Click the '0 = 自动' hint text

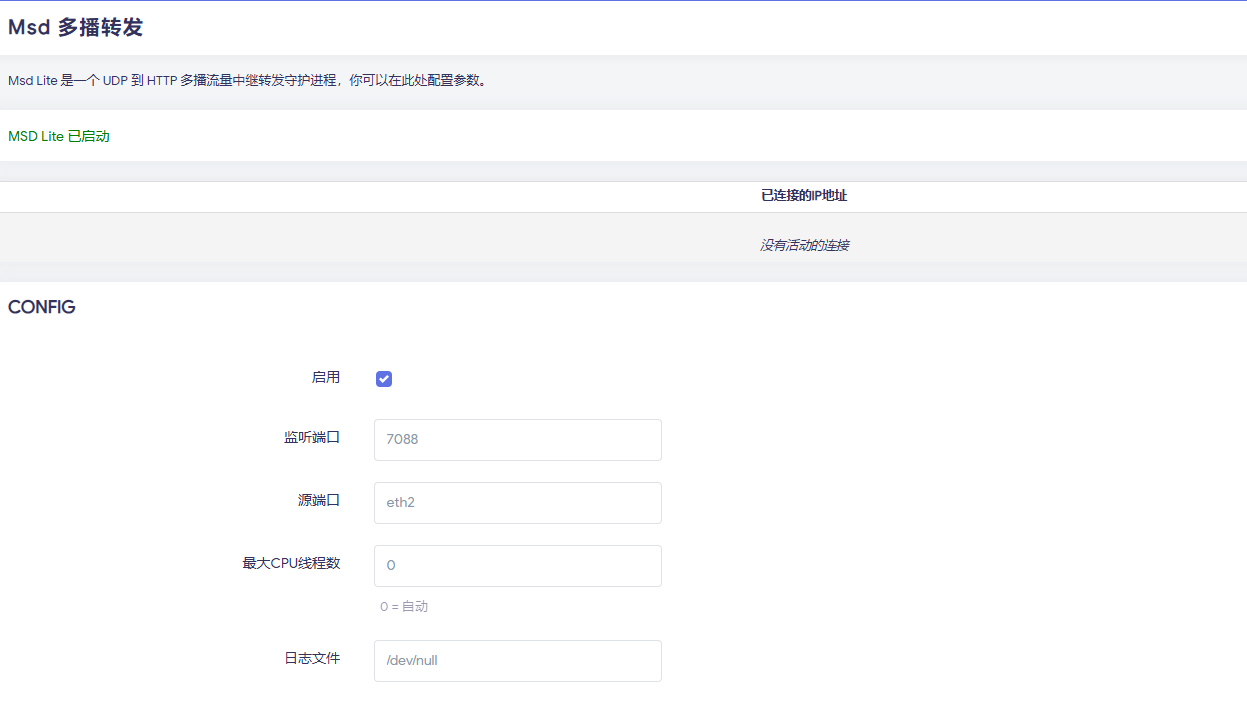pyautogui.click(x=404, y=607)
